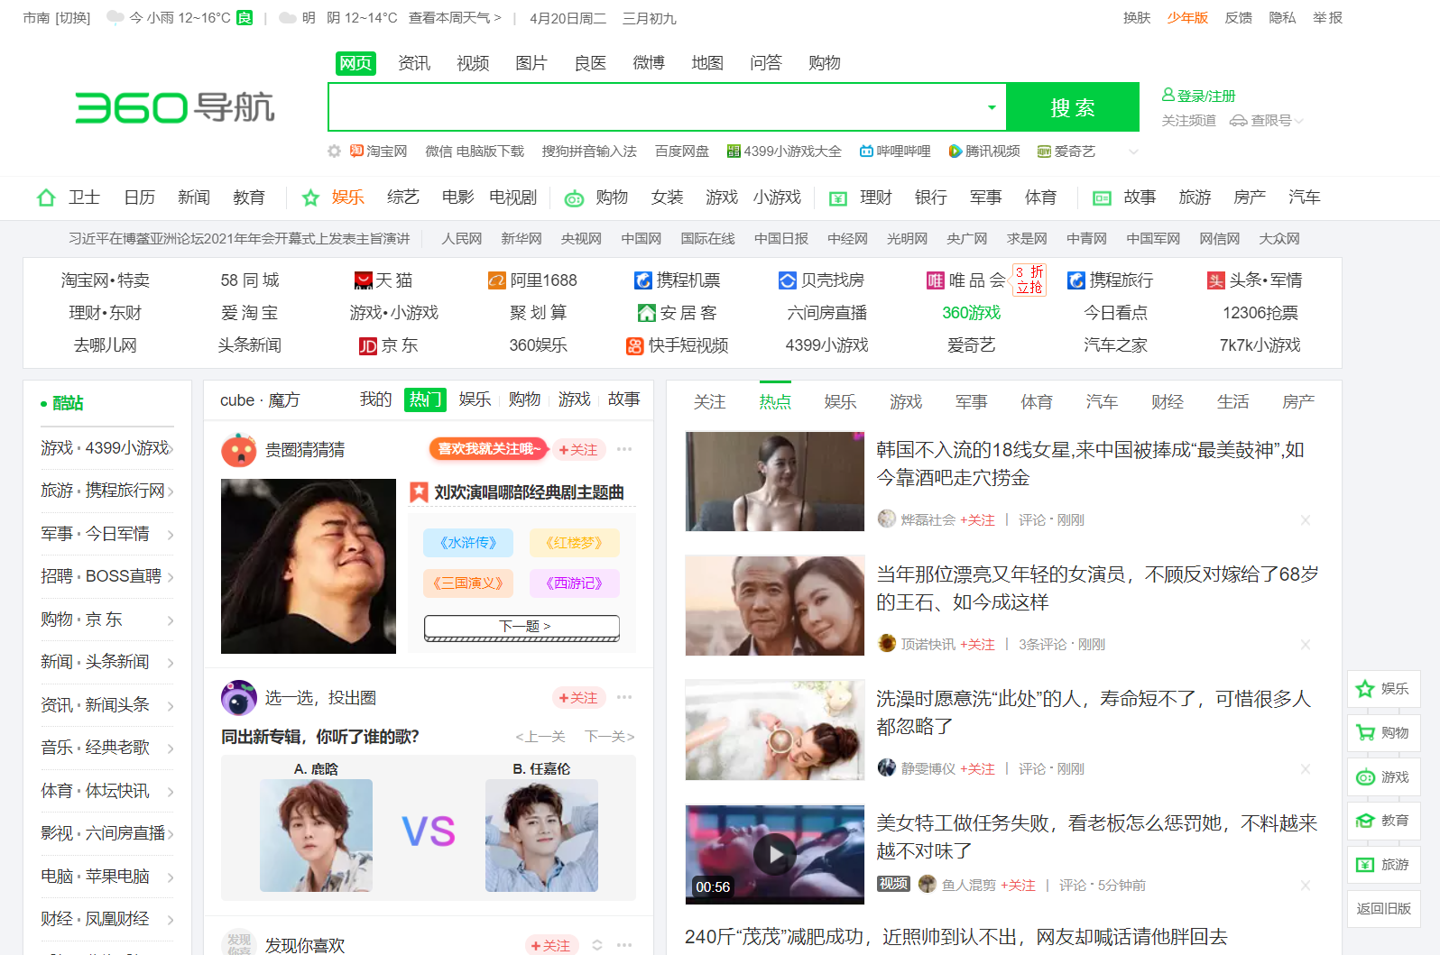
Task: Switch search to 视频 tab
Action: point(473,63)
